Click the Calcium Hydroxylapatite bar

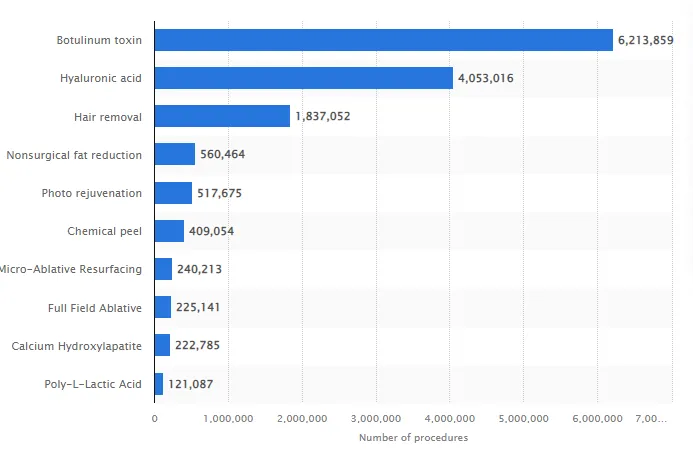coord(162,345)
